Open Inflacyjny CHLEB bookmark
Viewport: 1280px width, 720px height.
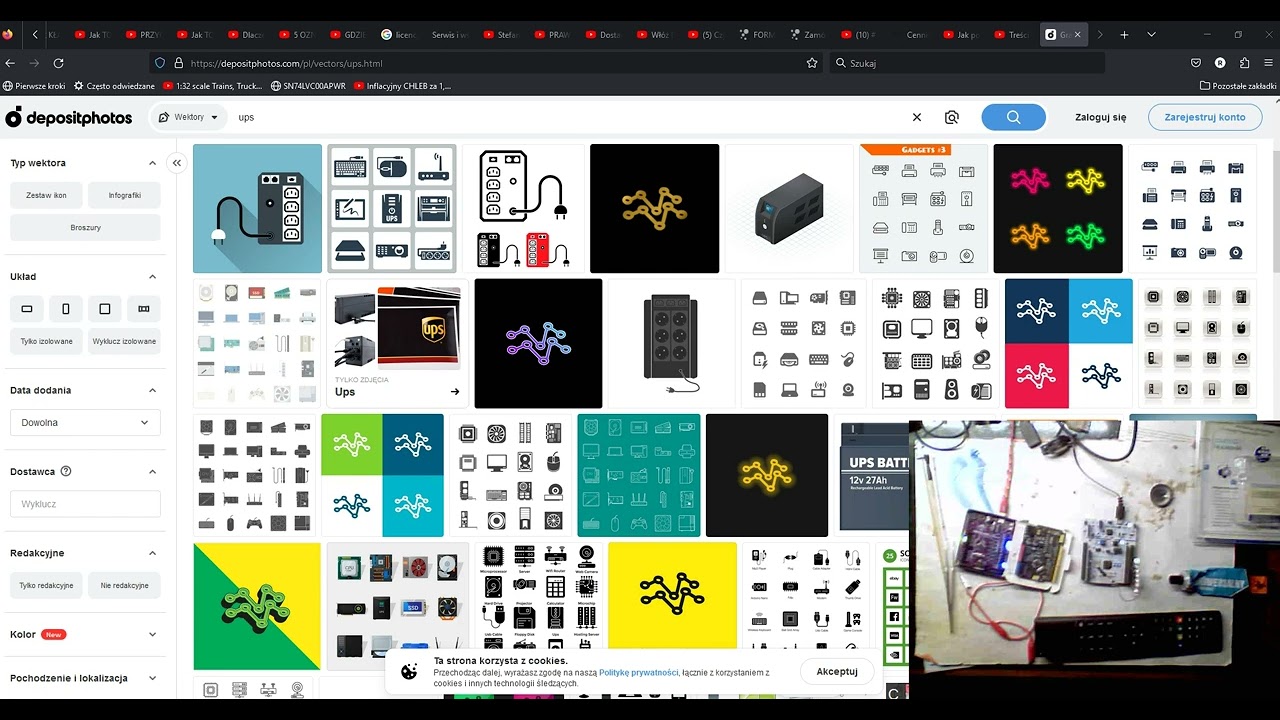pos(402,86)
